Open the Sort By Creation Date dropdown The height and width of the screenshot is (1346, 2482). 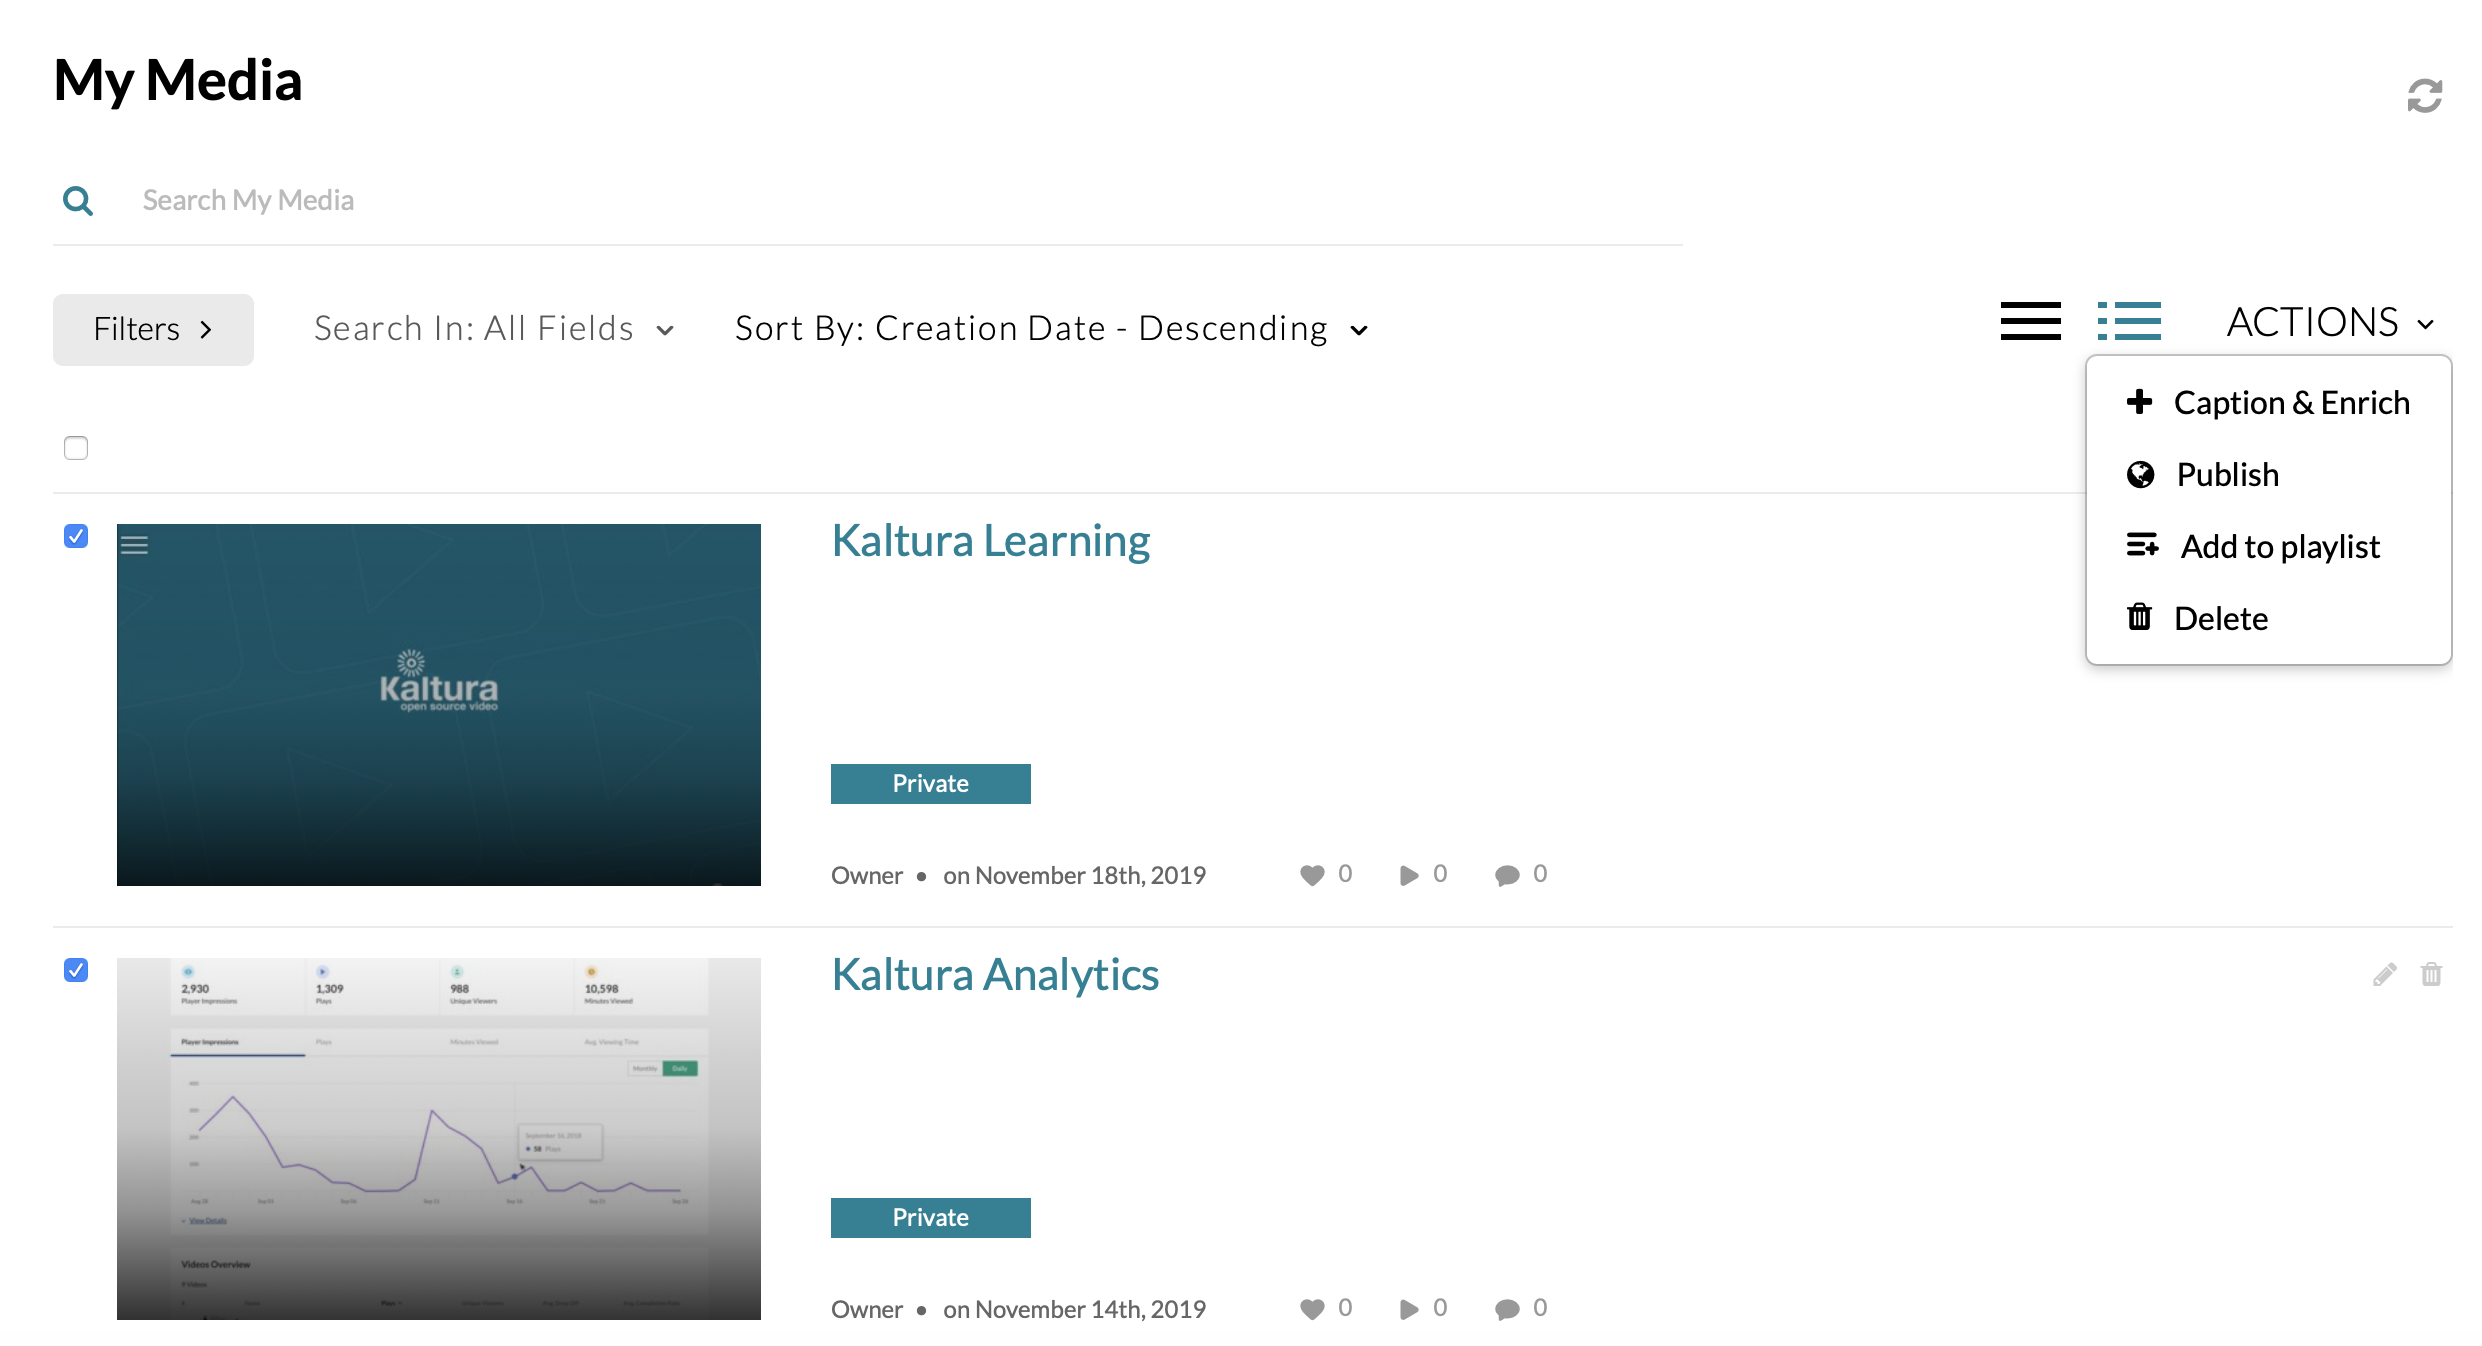(1050, 329)
